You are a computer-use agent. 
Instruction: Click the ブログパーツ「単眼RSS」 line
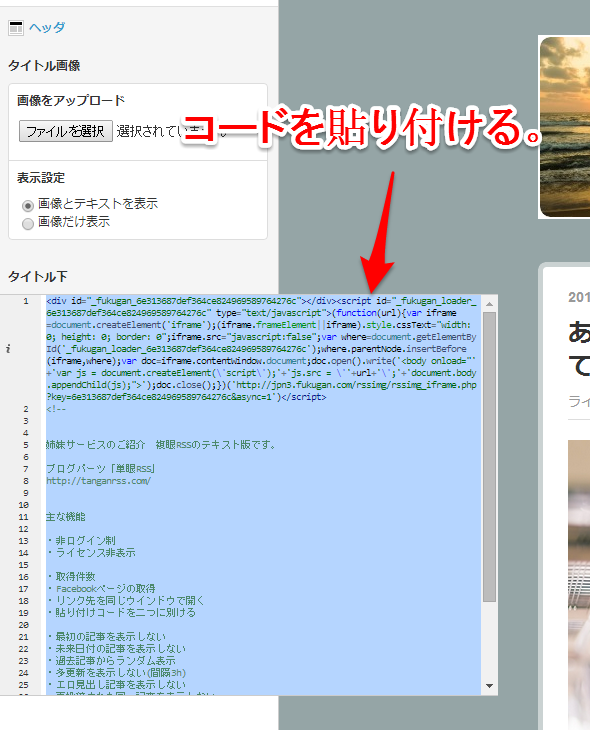point(101,469)
